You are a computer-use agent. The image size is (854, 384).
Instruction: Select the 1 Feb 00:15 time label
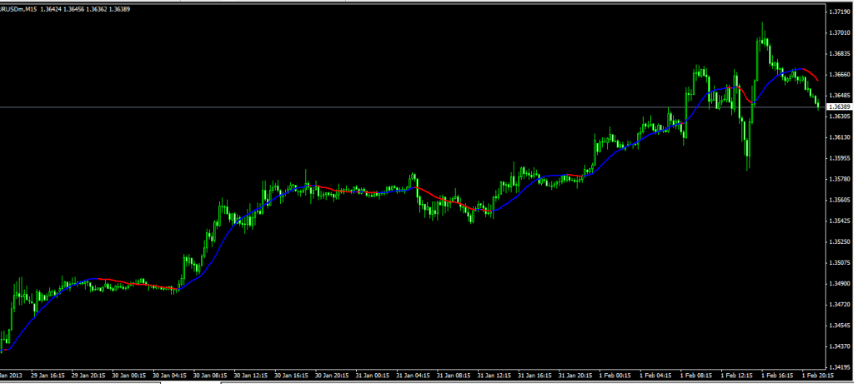[x=615, y=376]
